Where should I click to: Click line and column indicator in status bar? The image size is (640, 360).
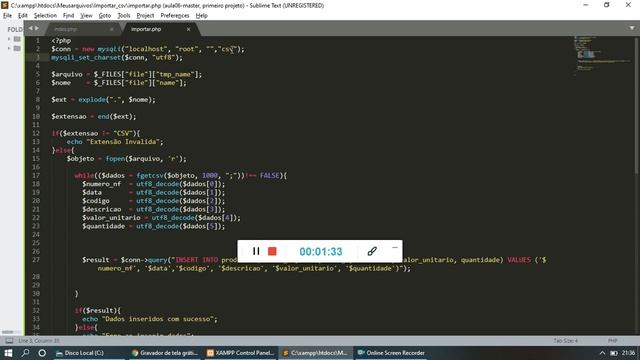(39, 340)
